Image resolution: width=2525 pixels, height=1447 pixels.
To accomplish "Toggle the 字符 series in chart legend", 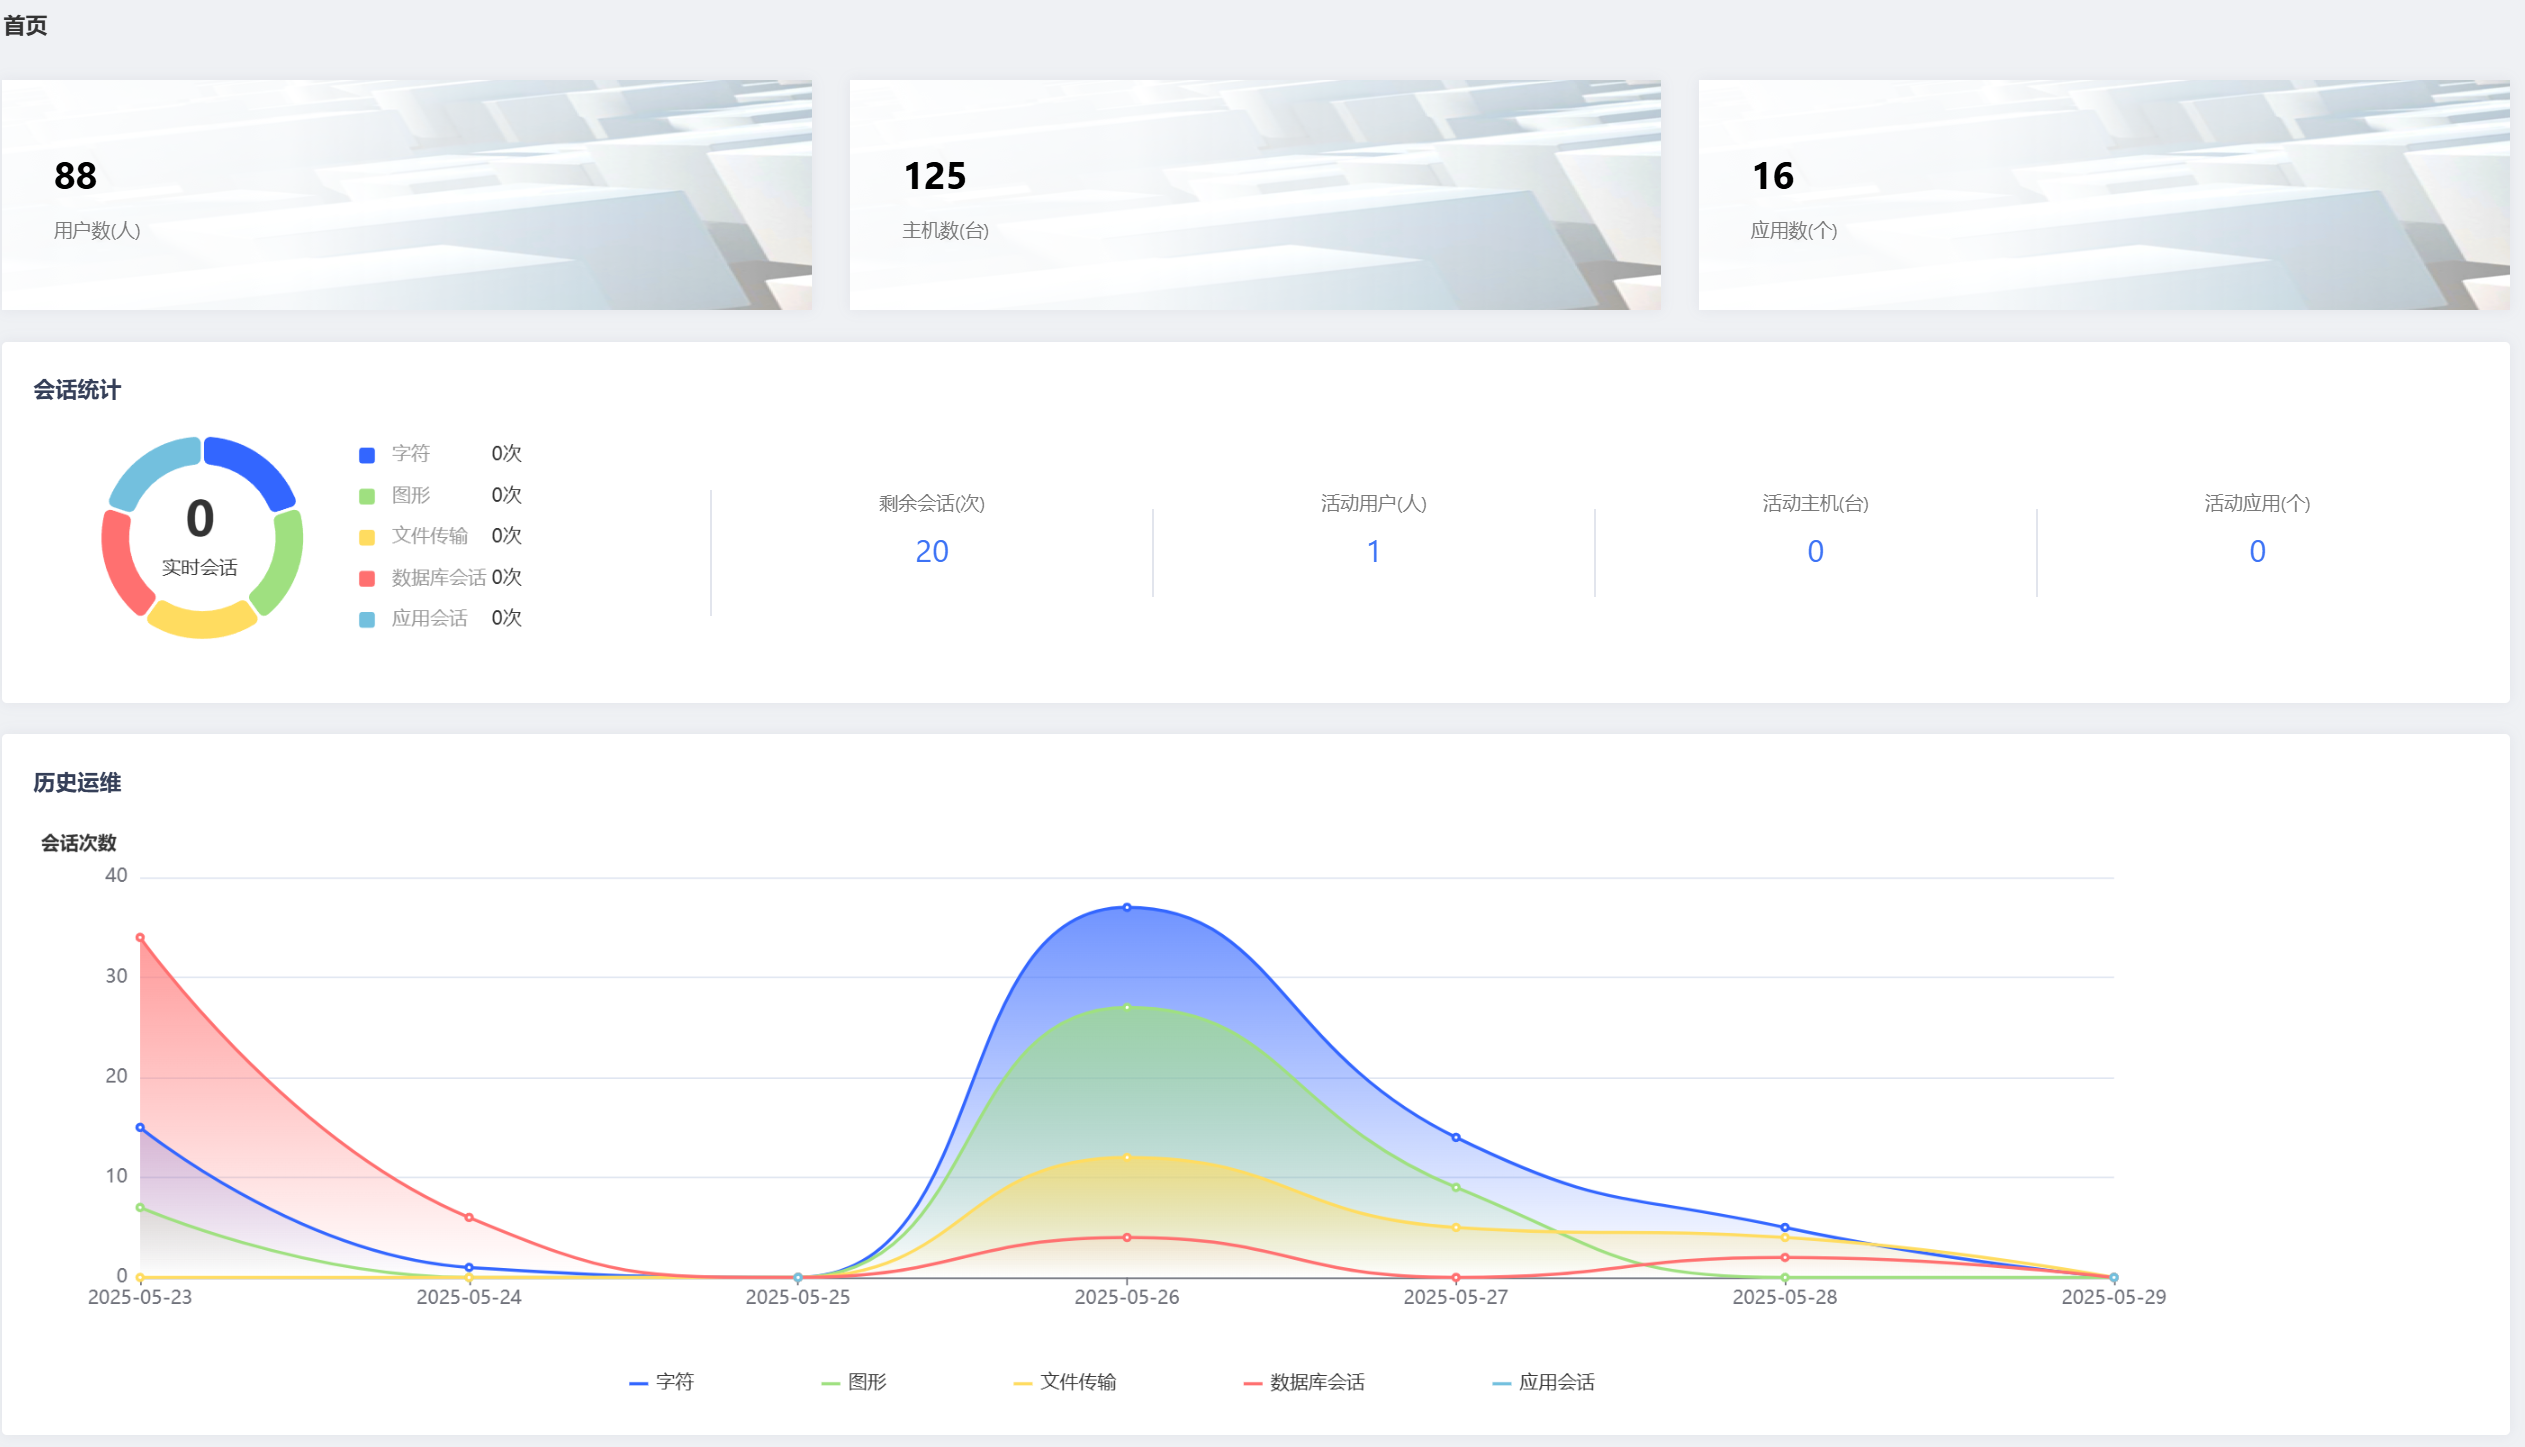I will tap(661, 1382).
